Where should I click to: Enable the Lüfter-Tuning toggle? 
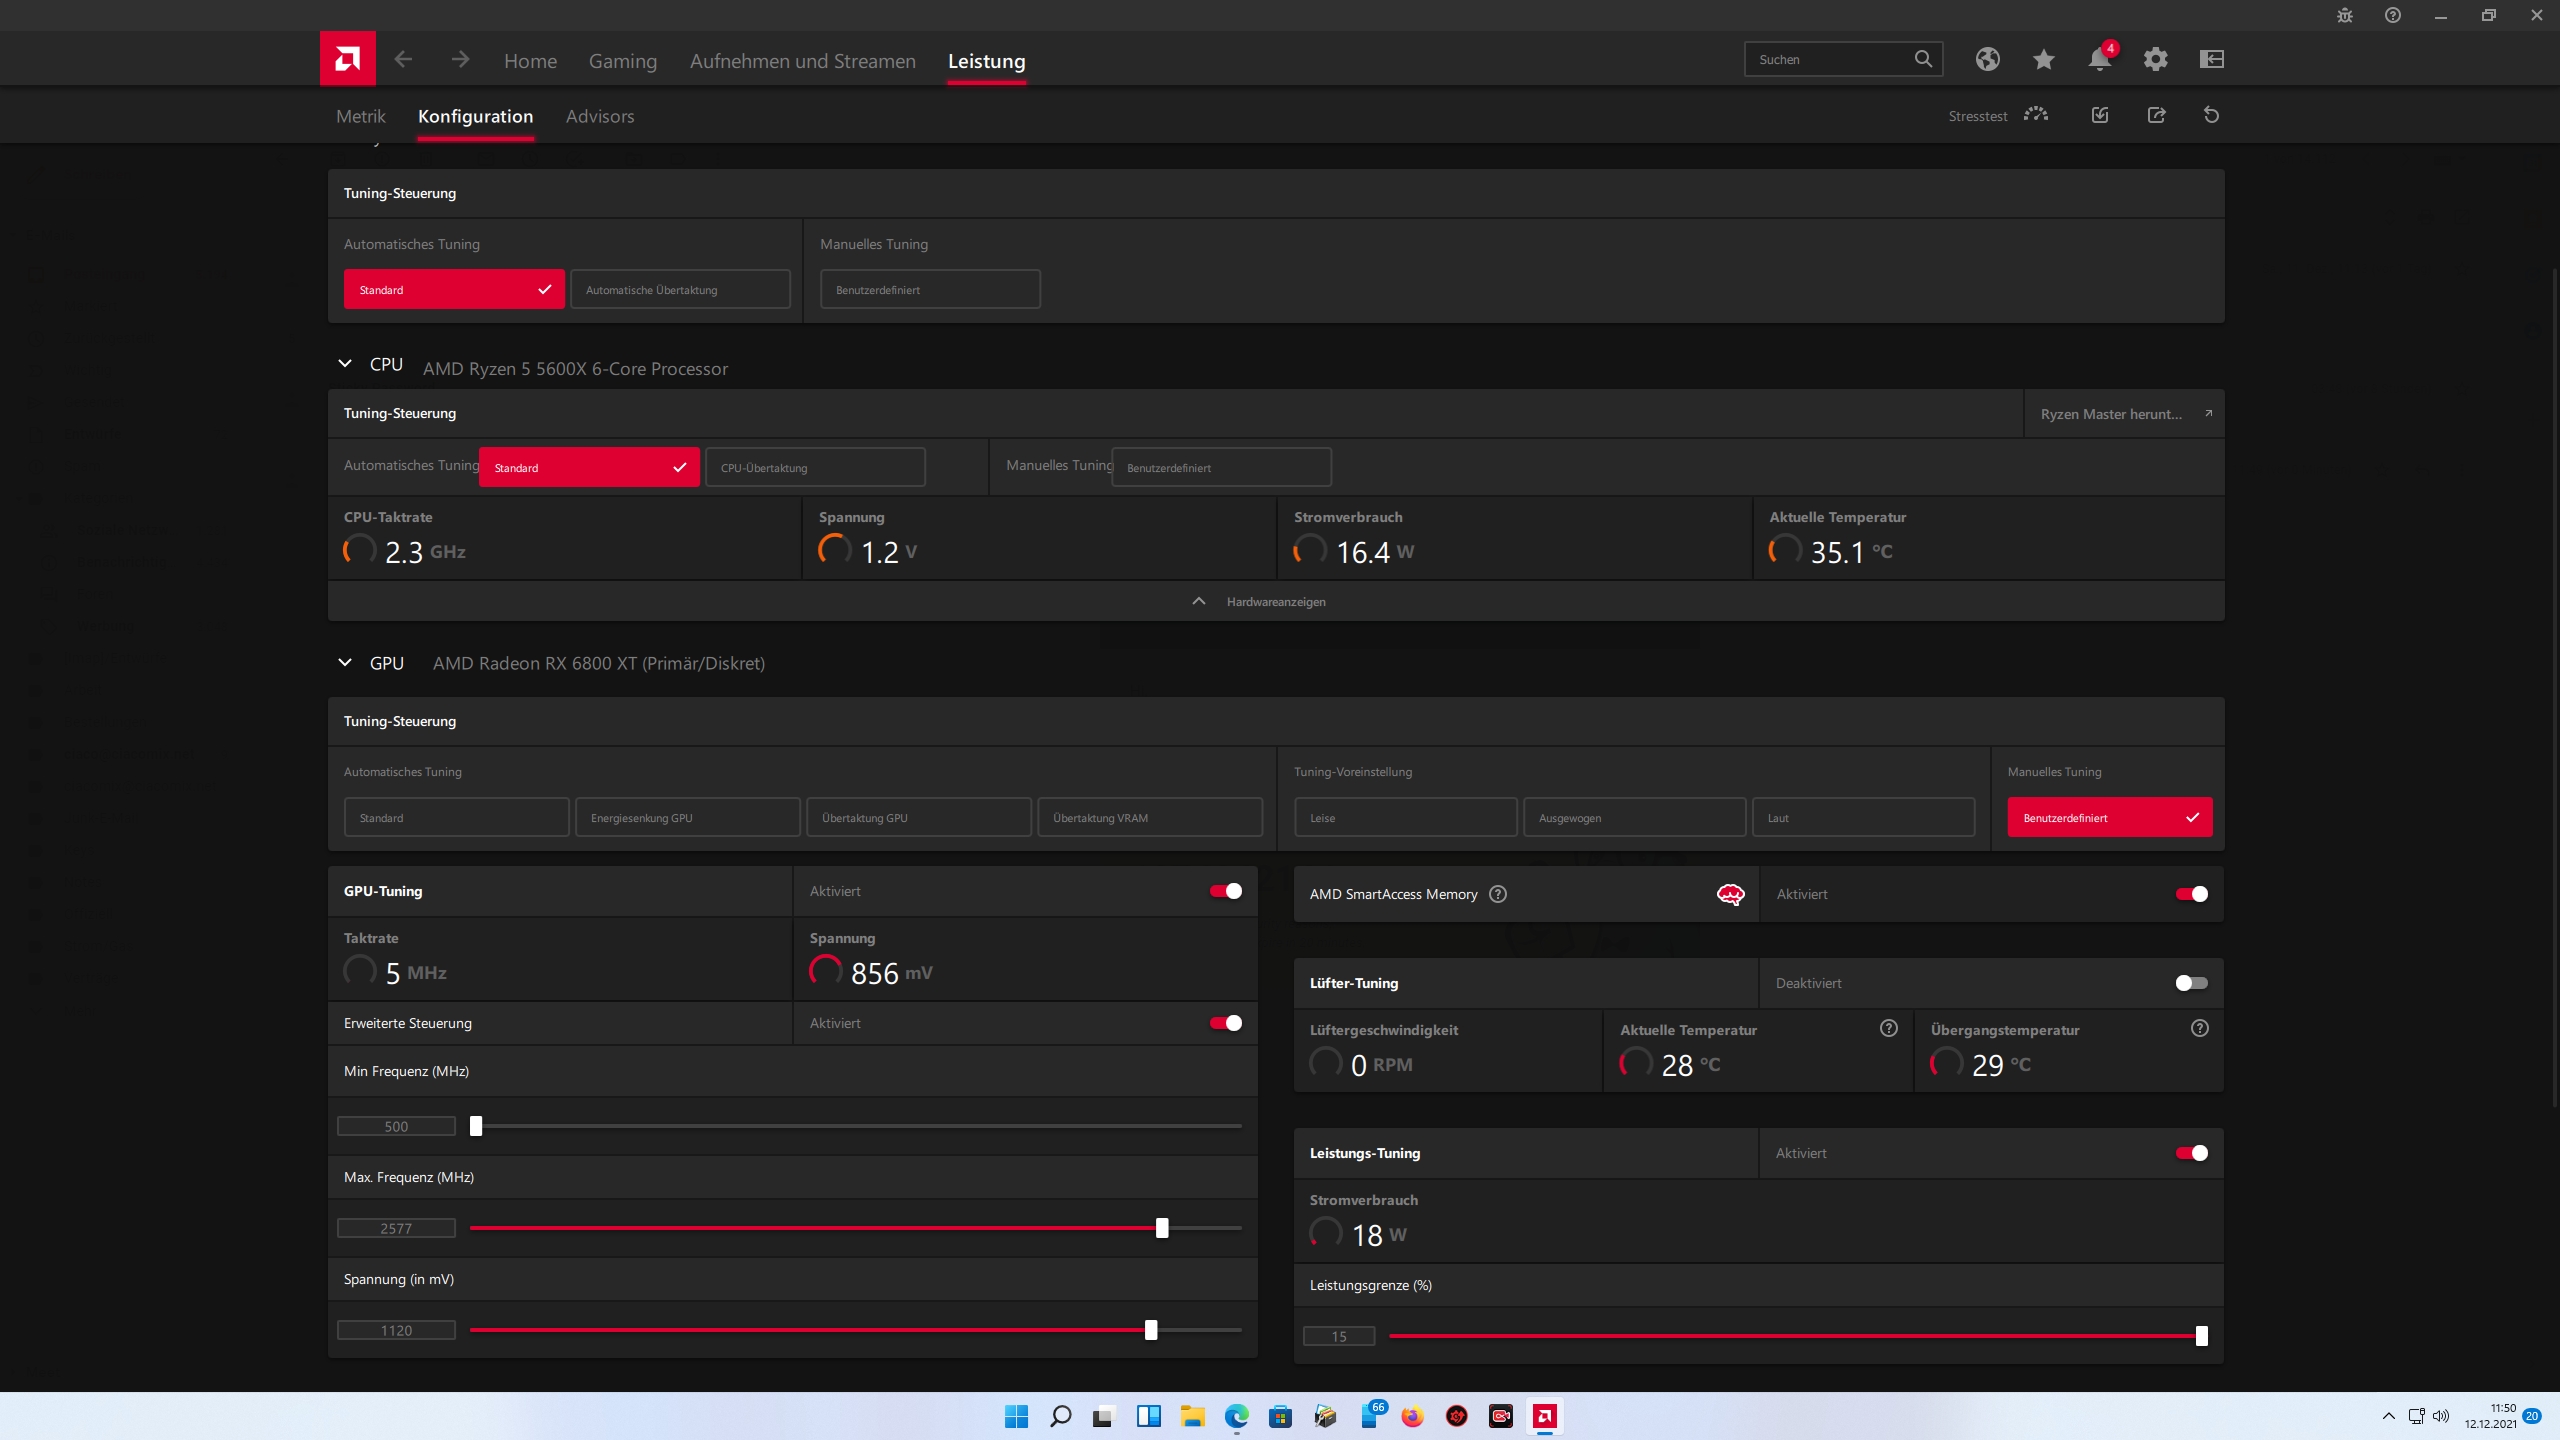click(x=2191, y=983)
